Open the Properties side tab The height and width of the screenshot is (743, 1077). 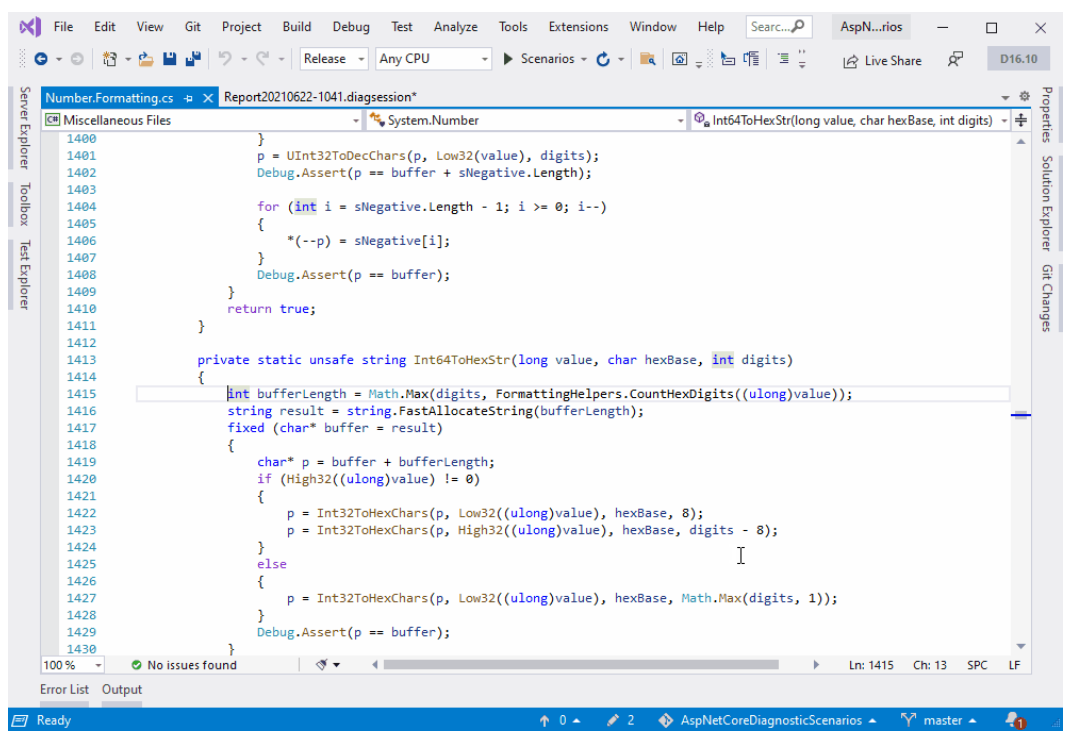1047,115
